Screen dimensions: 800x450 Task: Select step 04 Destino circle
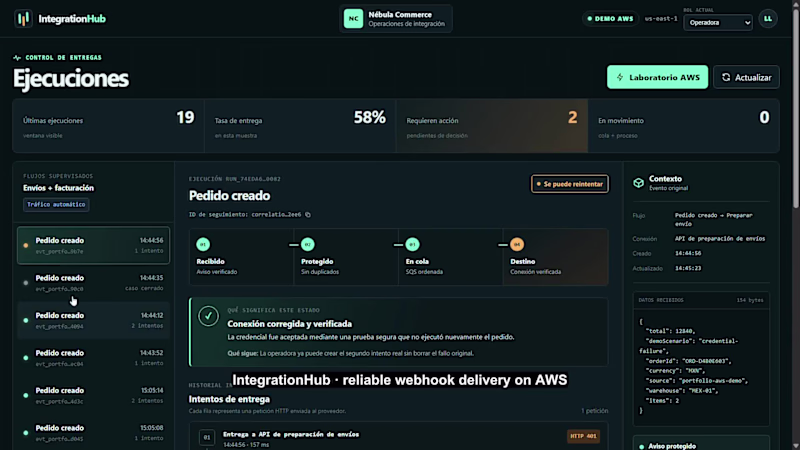(517, 244)
